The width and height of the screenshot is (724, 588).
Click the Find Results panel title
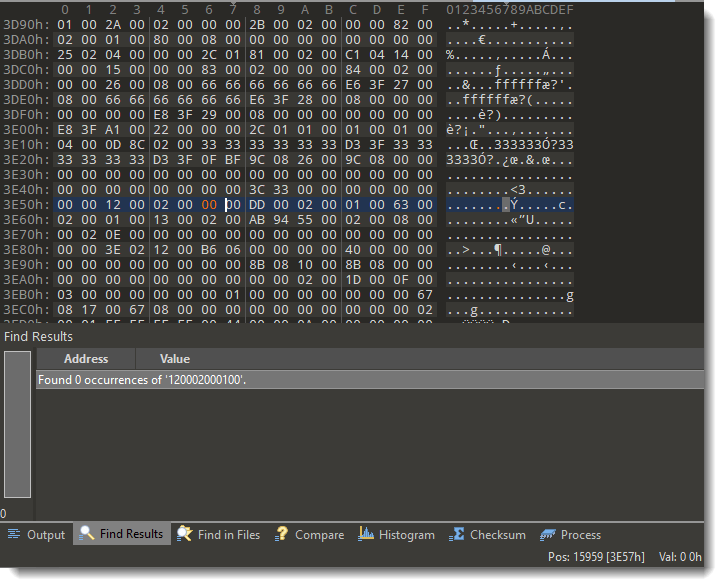(38, 337)
